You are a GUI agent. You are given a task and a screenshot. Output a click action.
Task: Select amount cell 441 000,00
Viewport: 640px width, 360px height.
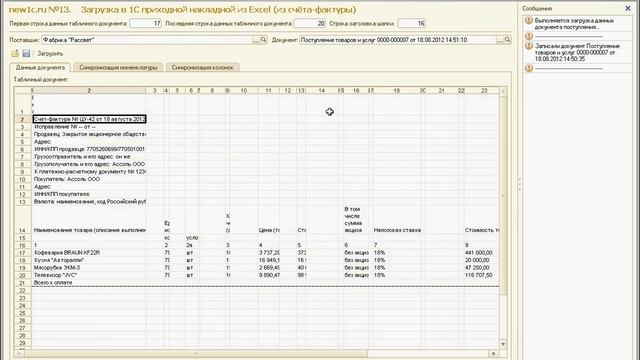[x=481, y=253]
